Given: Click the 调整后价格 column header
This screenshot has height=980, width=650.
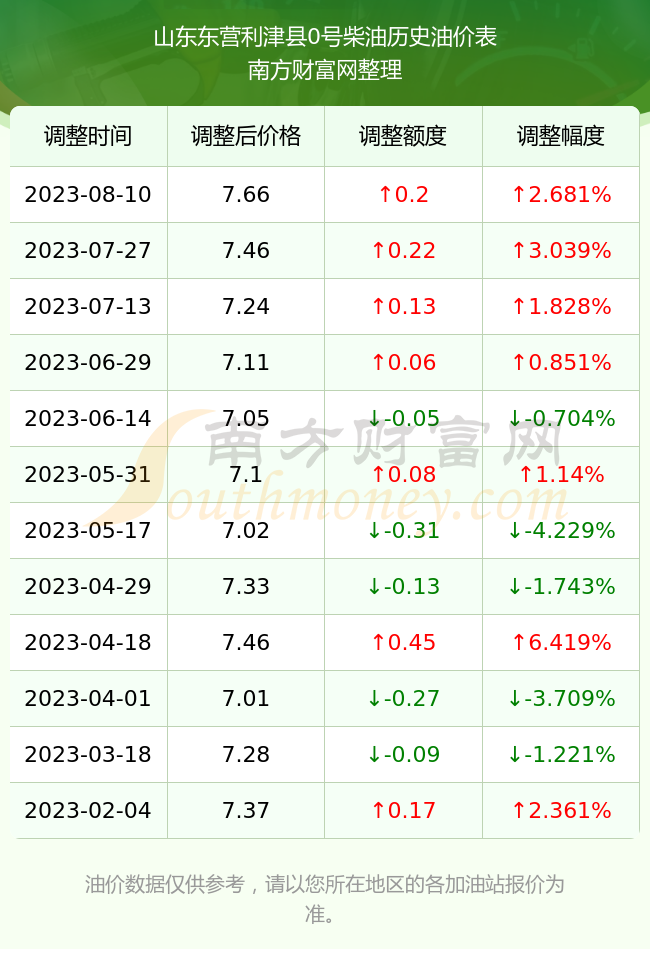Looking at the screenshot, I should pyautogui.click(x=246, y=136).
